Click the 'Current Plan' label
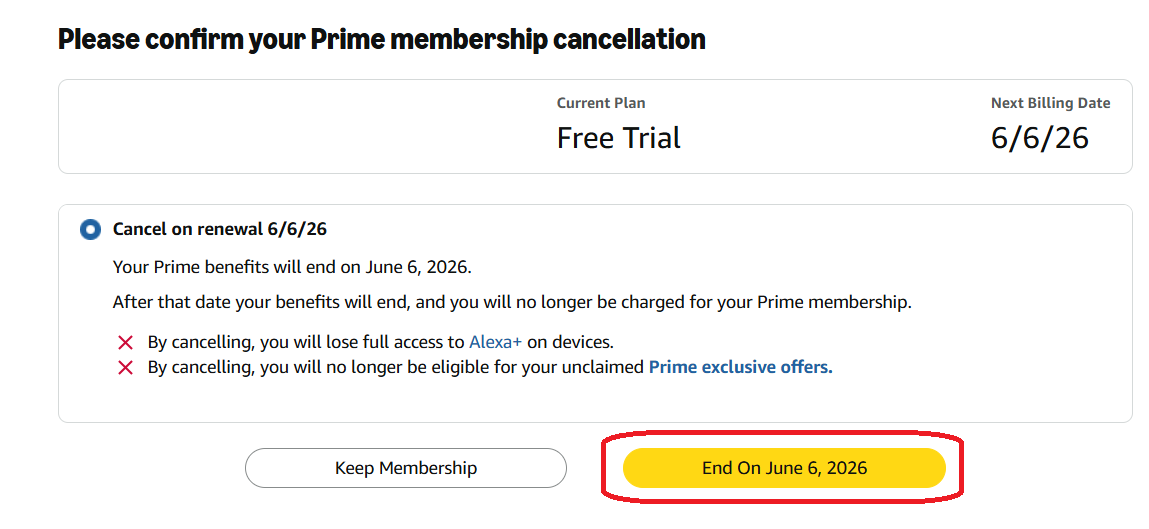 [x=601, y=103]
